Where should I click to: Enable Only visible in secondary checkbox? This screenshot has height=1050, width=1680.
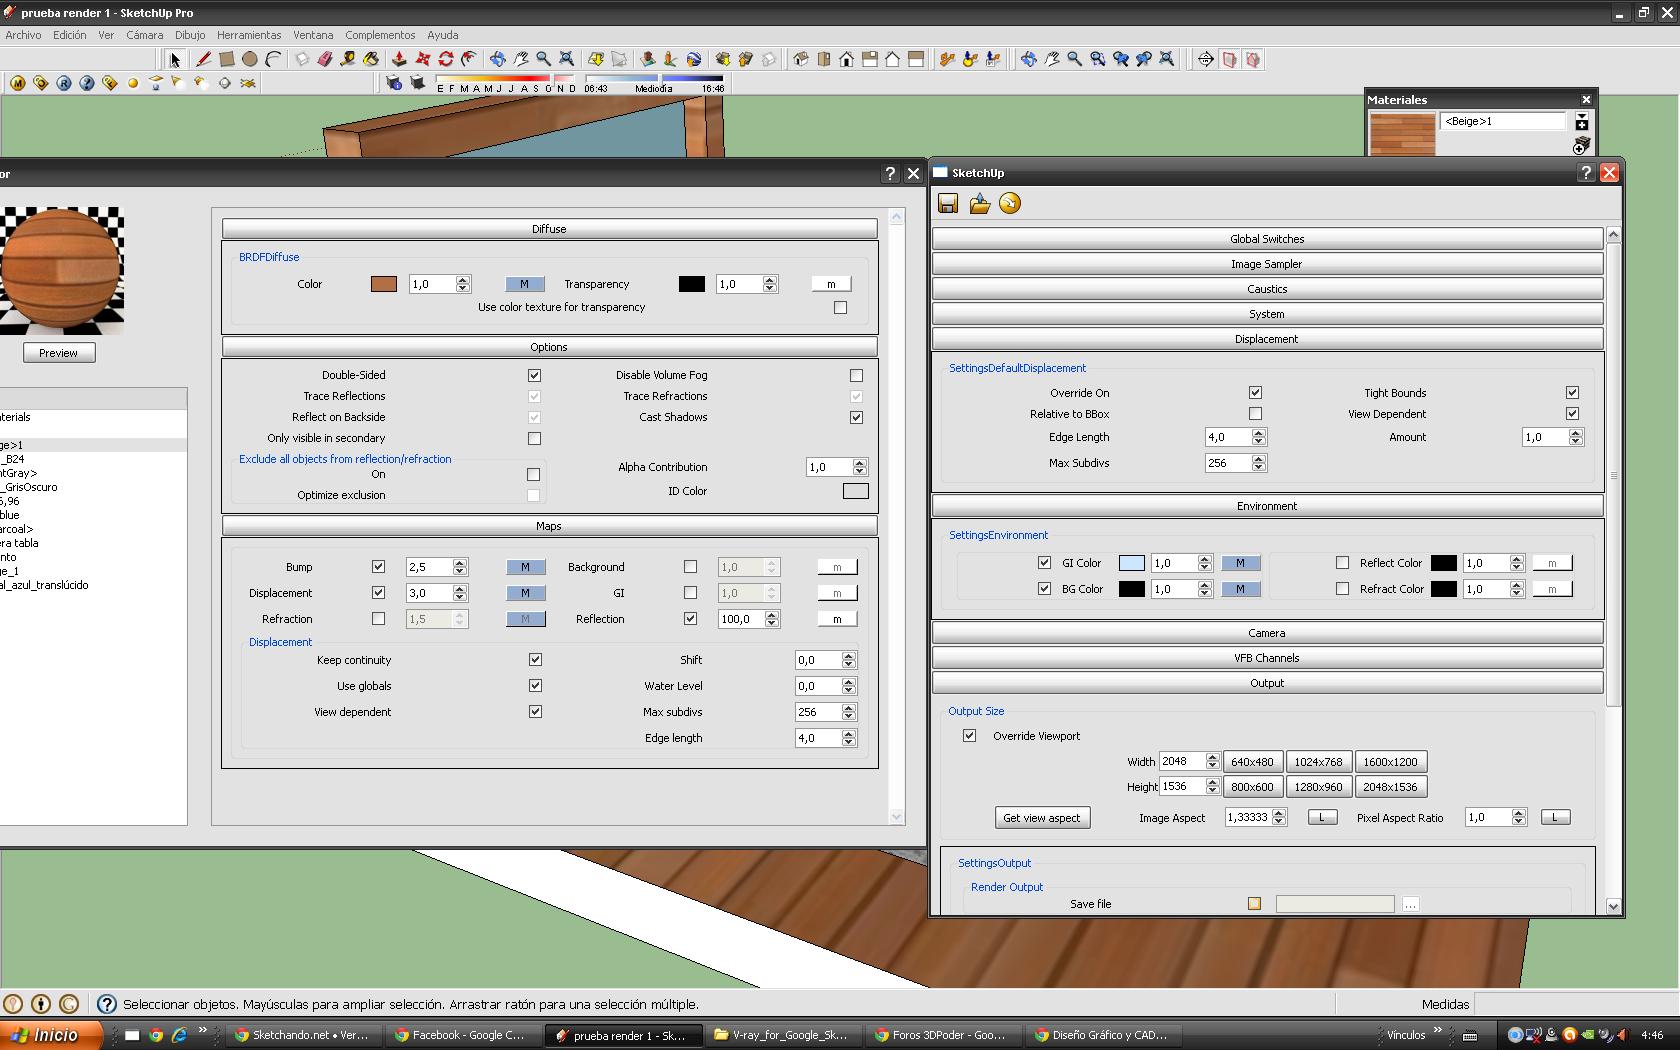pos(534,438)
